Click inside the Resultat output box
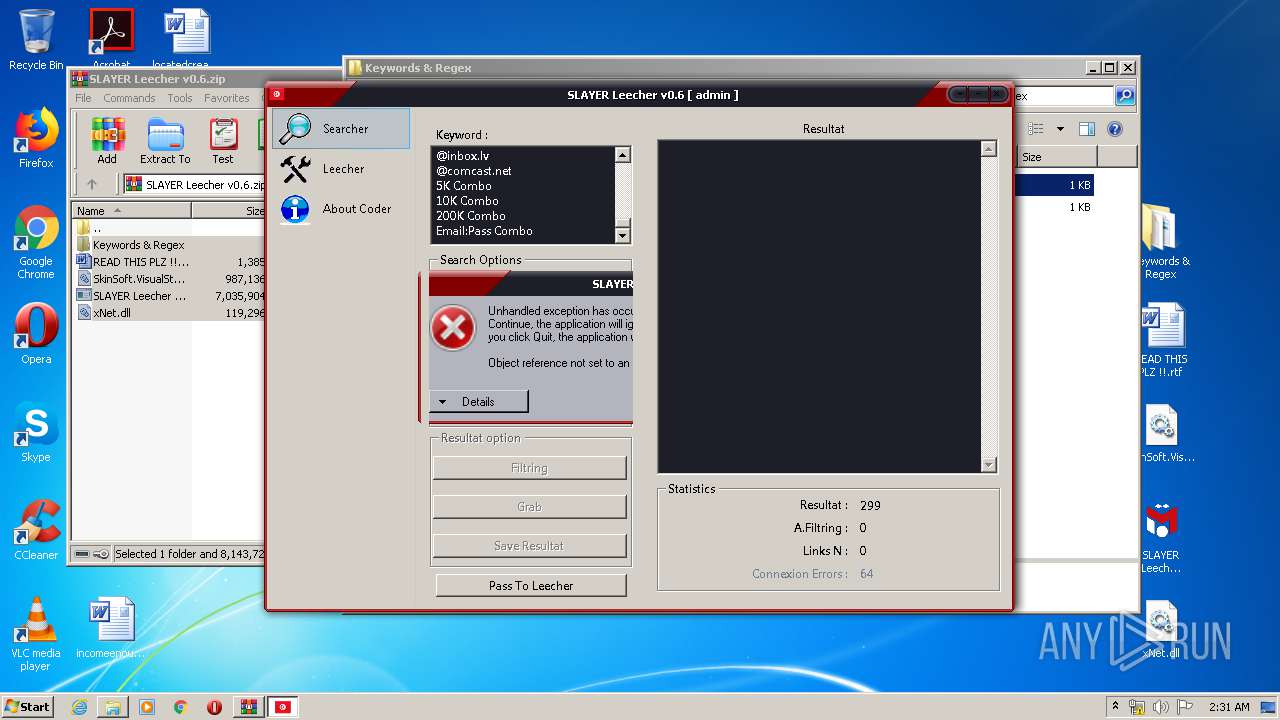This screenshot has width=1280, height=720. coord(819,306)
